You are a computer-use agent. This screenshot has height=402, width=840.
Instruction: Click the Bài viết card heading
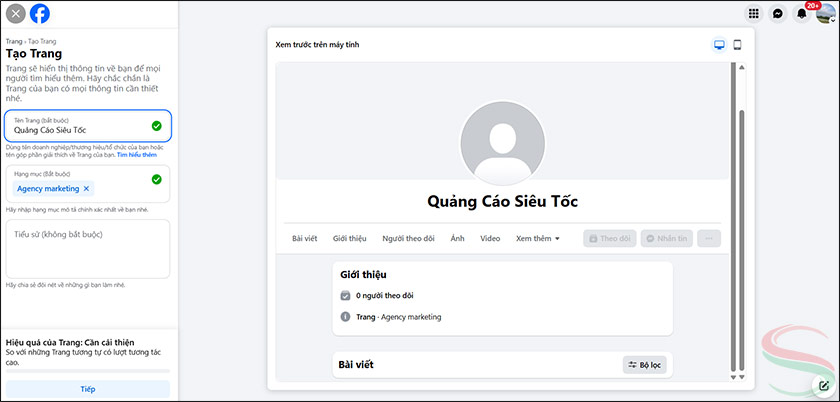(356, 365)
